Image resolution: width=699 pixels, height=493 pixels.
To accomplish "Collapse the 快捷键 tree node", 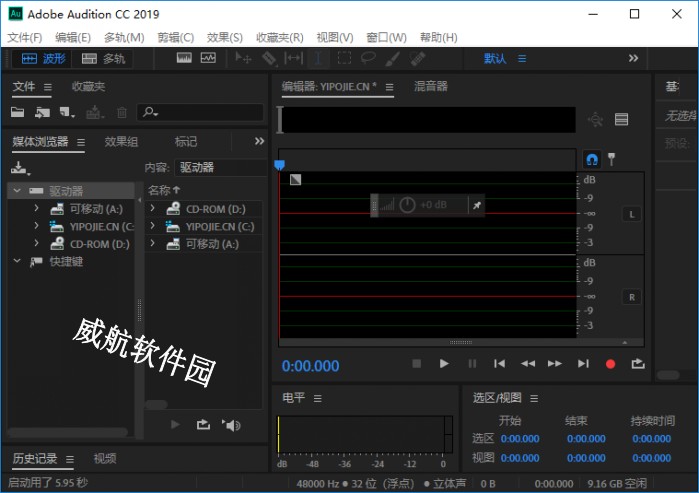I will (17, 261).
